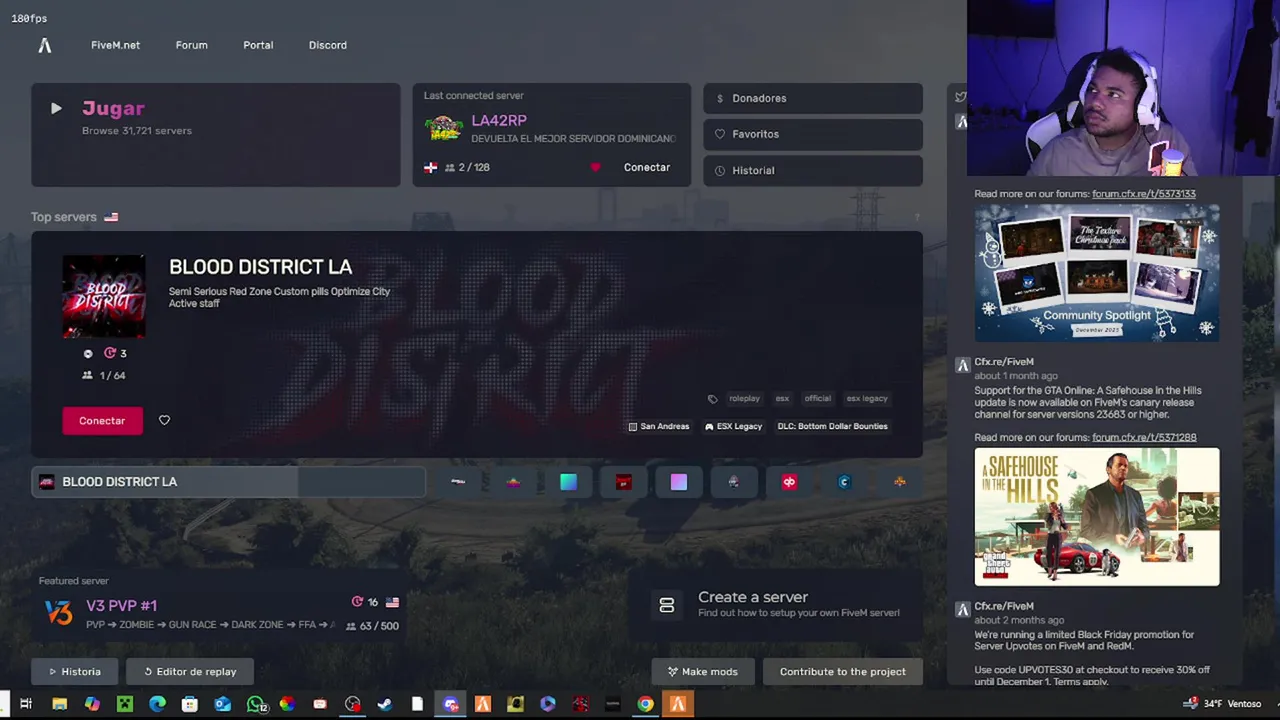Click the V3 server logo icon

(59, 613)
